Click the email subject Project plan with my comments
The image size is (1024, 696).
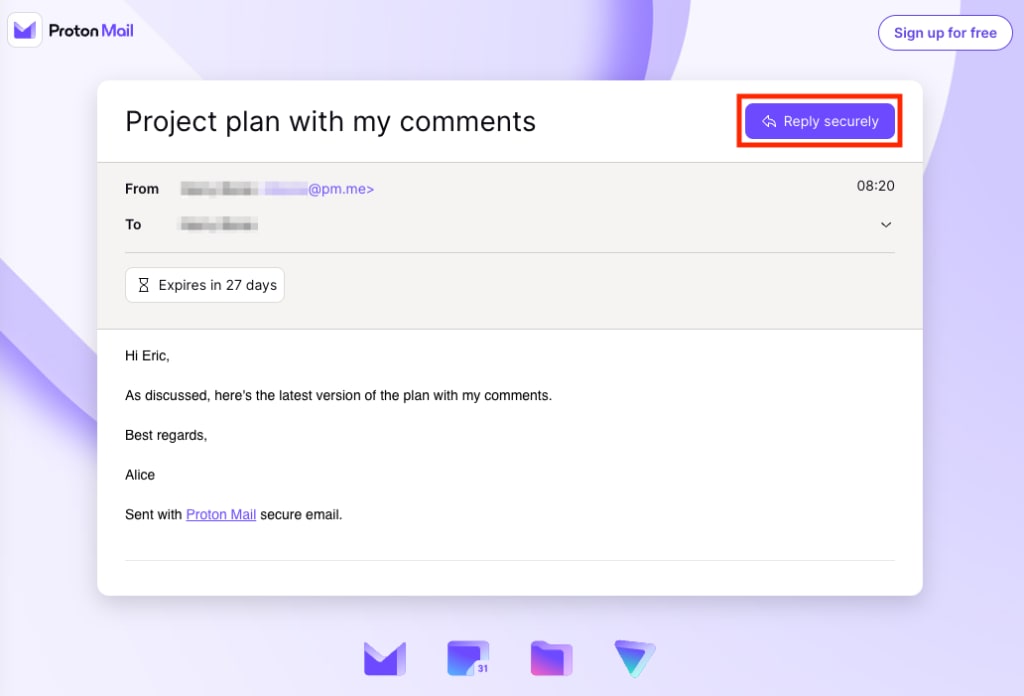[330, 121]
